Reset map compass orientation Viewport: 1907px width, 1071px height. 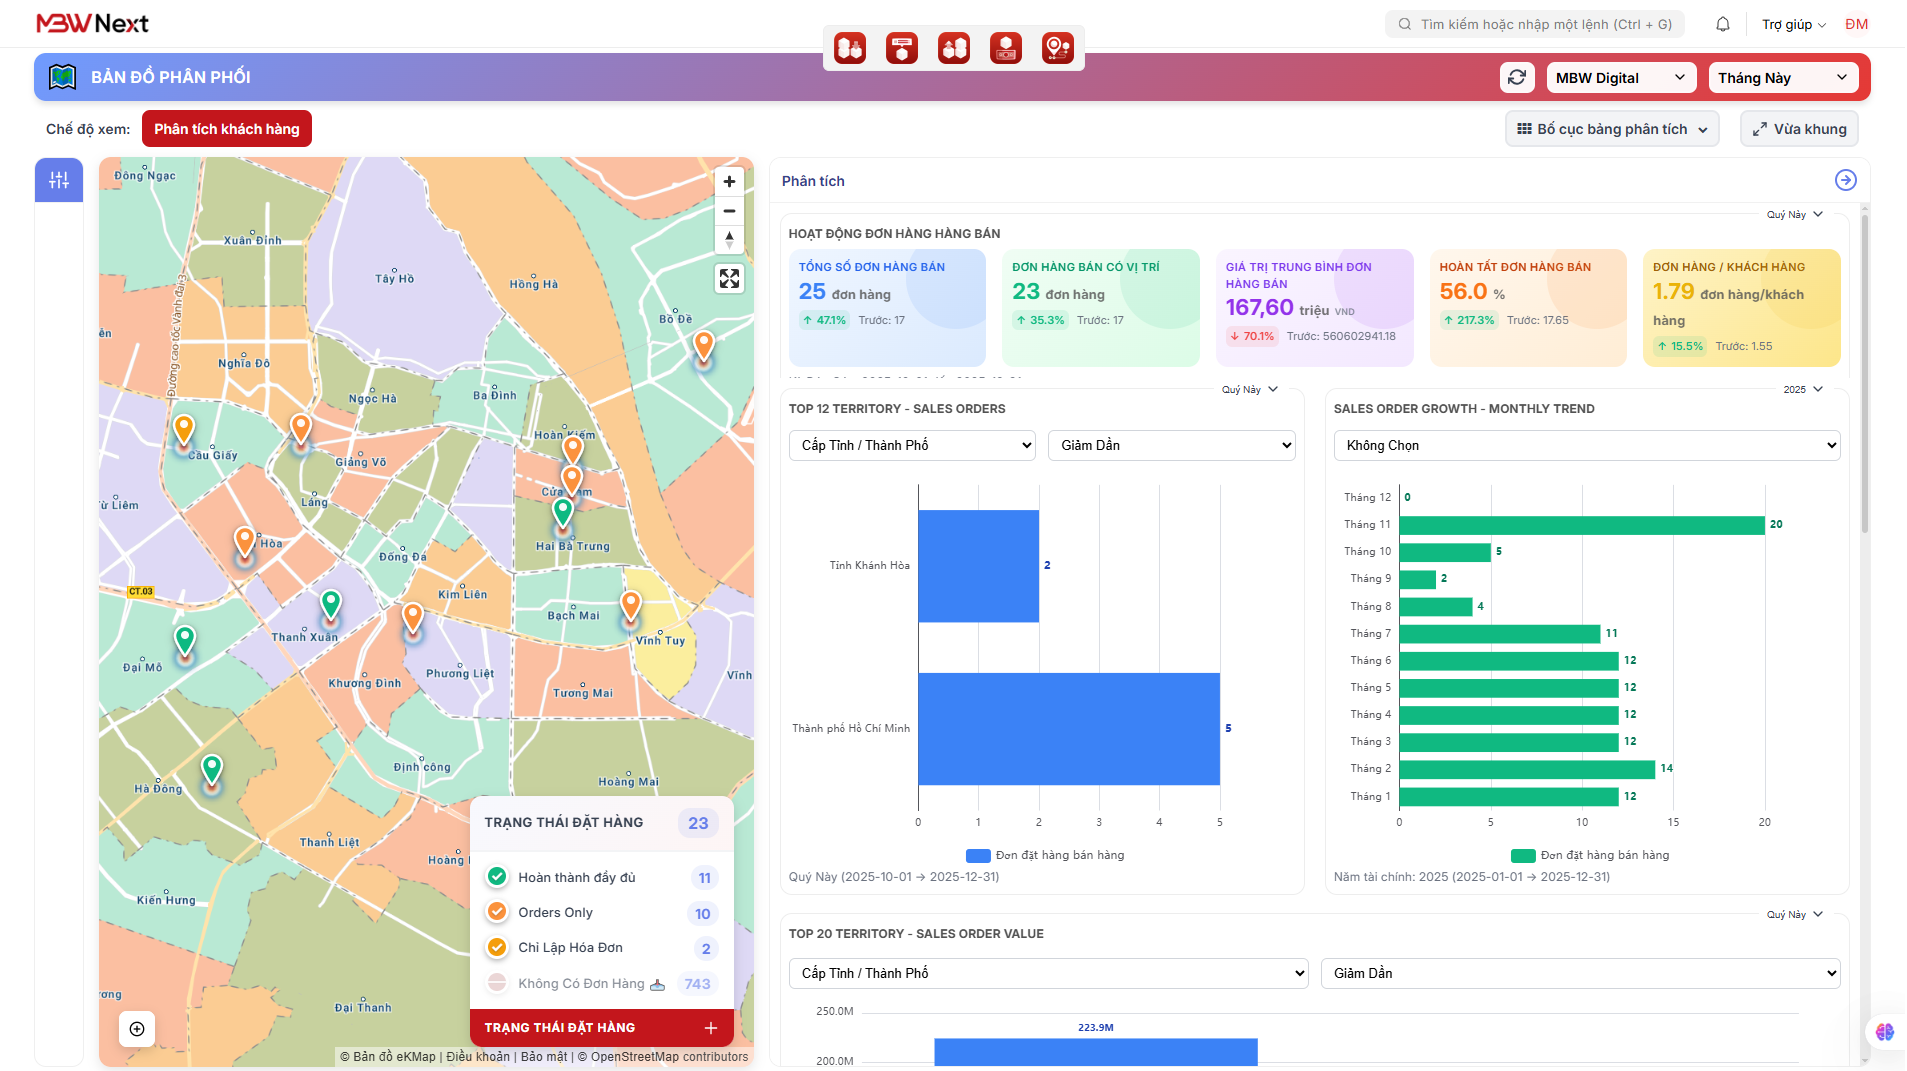click(x=729, y=239)
